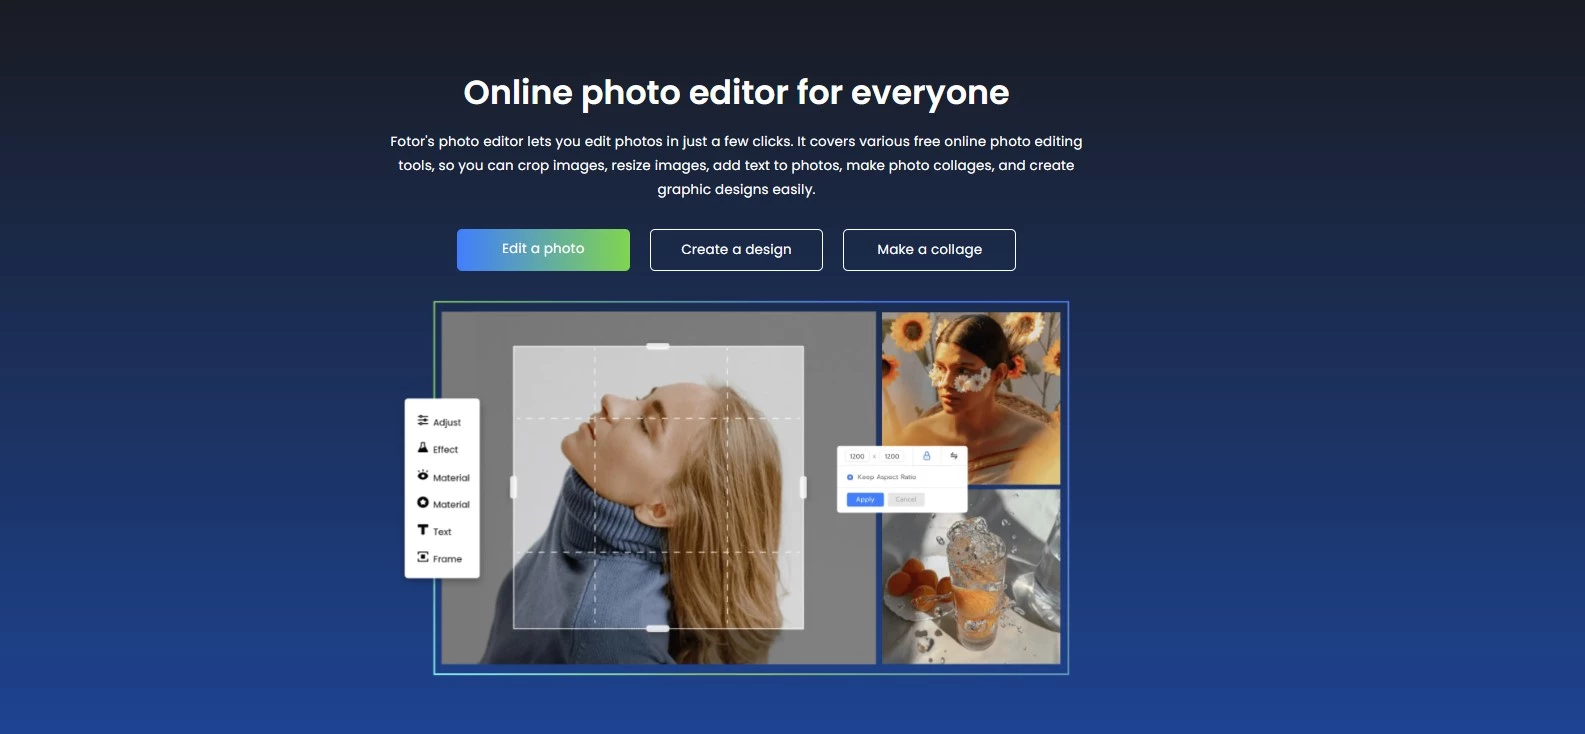Click the Edit a photo button
The height and width of the screenshot is (734, 1585).
tap(543, 249)
